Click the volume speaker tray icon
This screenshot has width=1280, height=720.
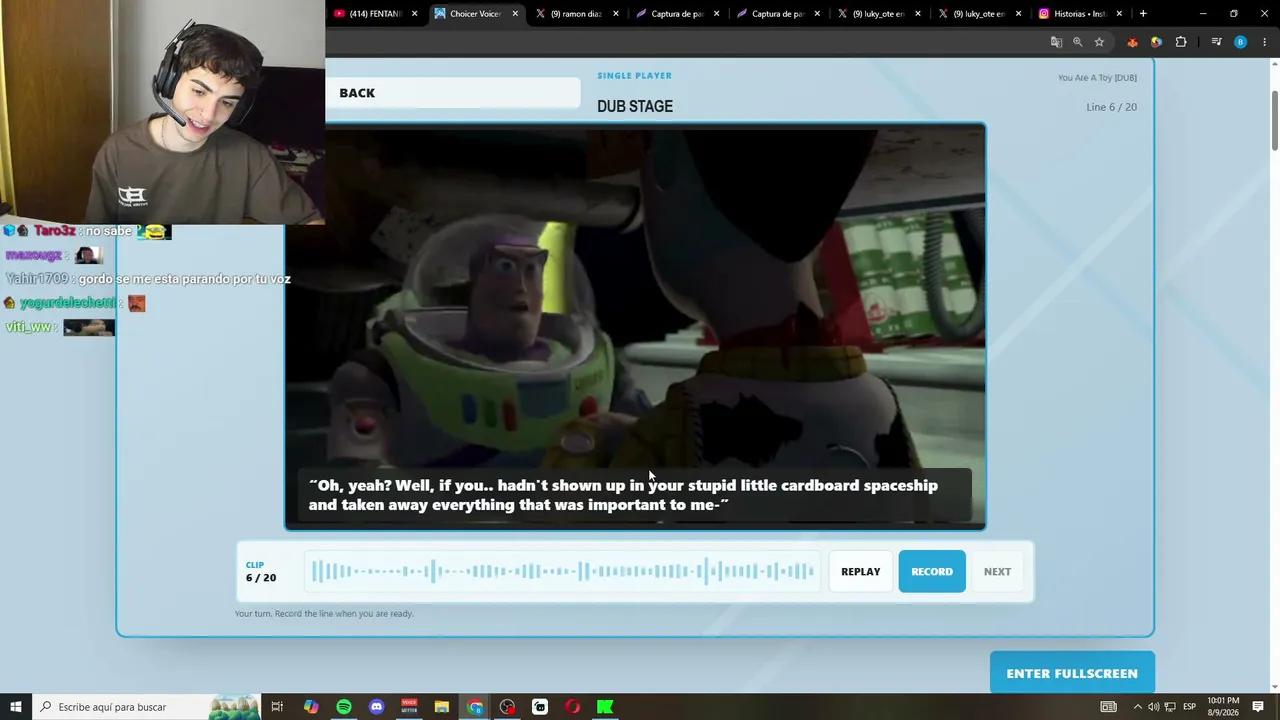[1154, 707]
